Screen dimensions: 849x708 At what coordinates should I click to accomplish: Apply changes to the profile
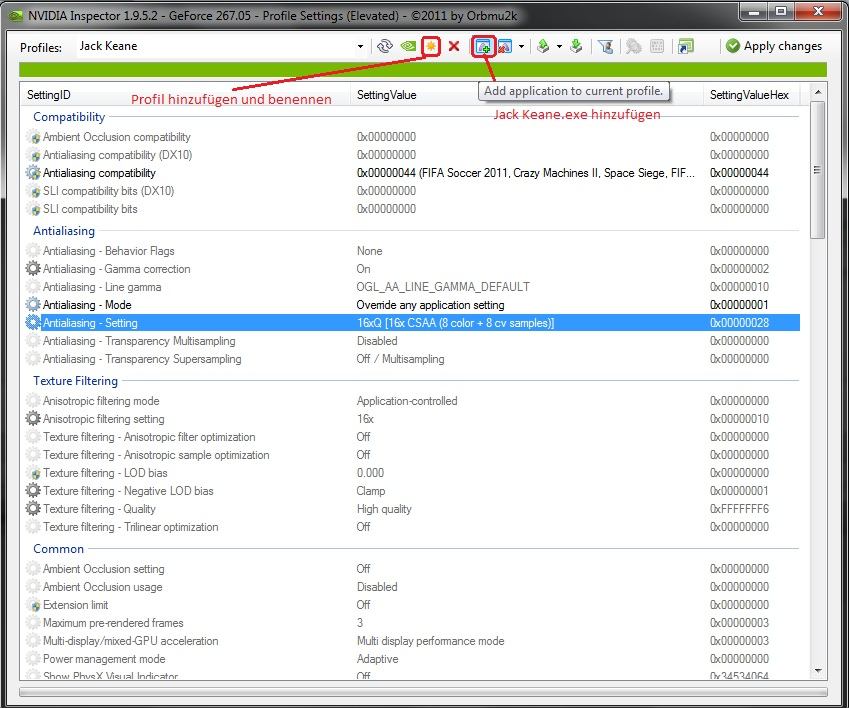774,47
